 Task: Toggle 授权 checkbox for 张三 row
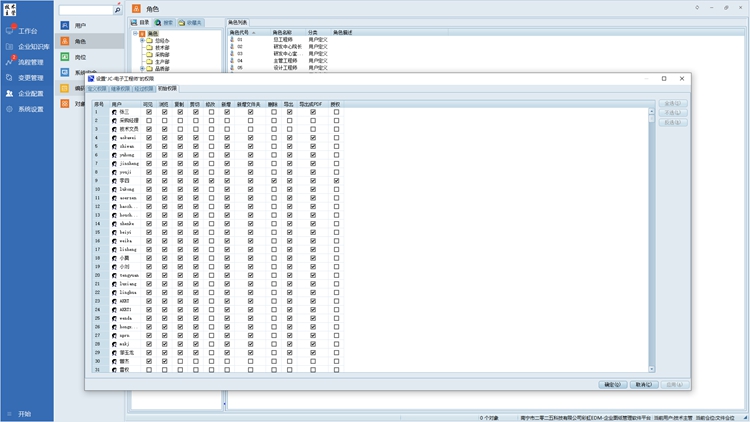coord(336,111)
